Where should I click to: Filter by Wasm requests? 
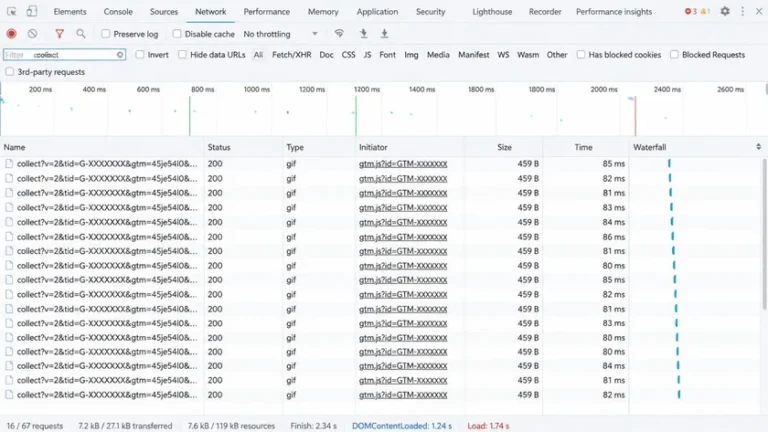tap(528, 55)
